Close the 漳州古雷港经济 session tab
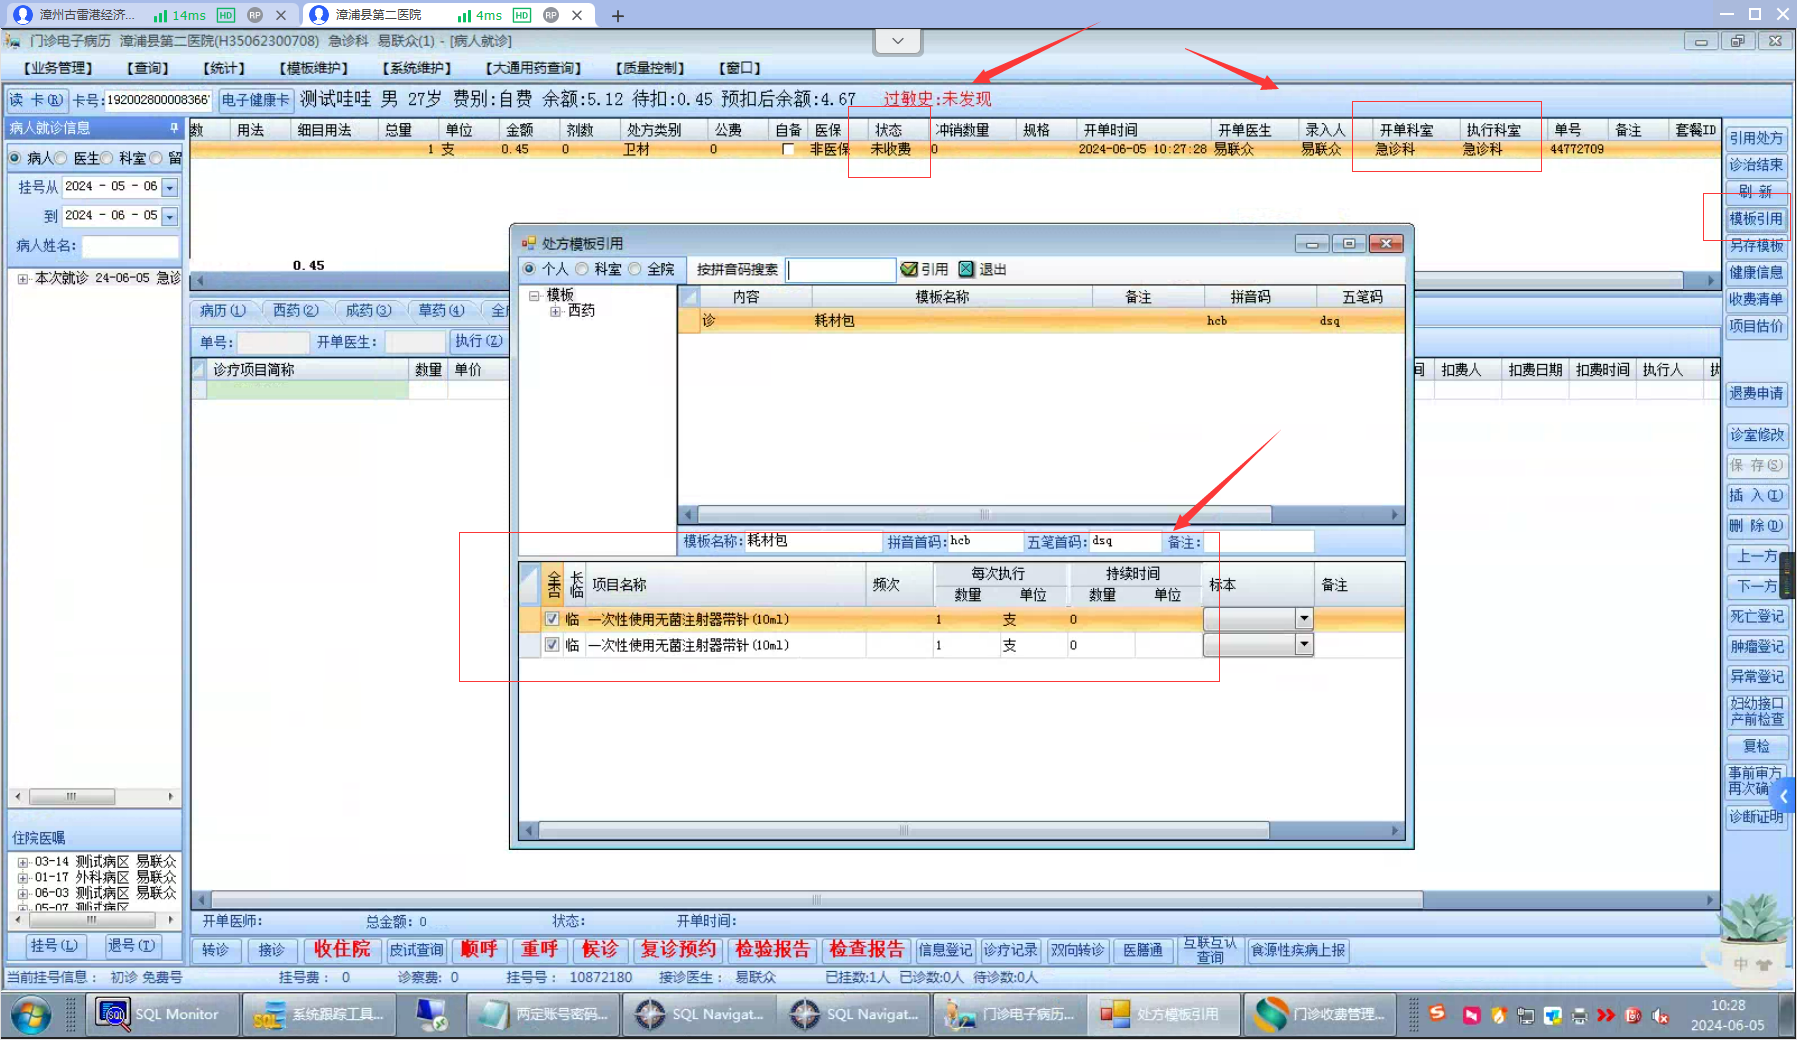The image size is (1797, 1040). point(281,15)
